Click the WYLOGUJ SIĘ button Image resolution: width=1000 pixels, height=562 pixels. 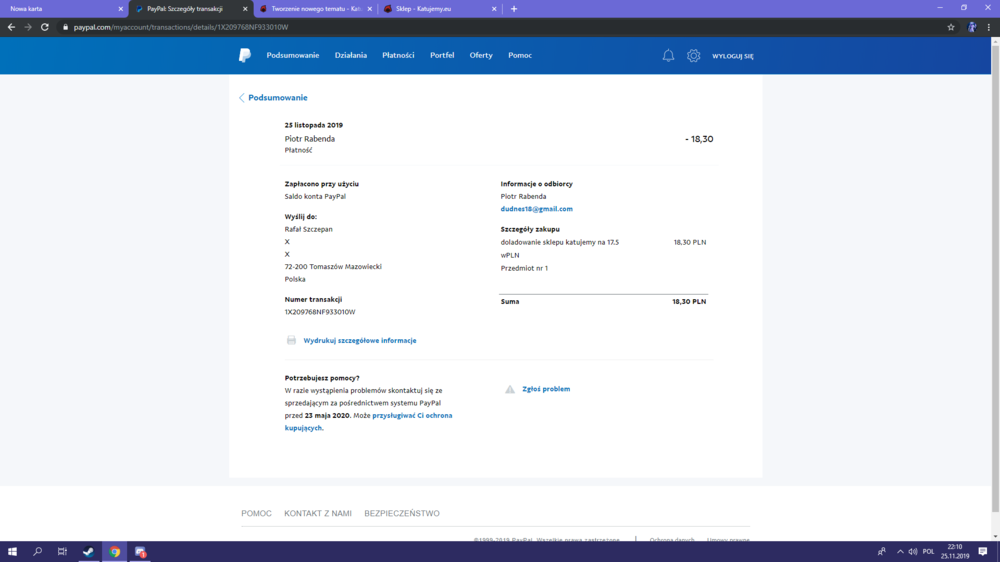click(733, 56)
